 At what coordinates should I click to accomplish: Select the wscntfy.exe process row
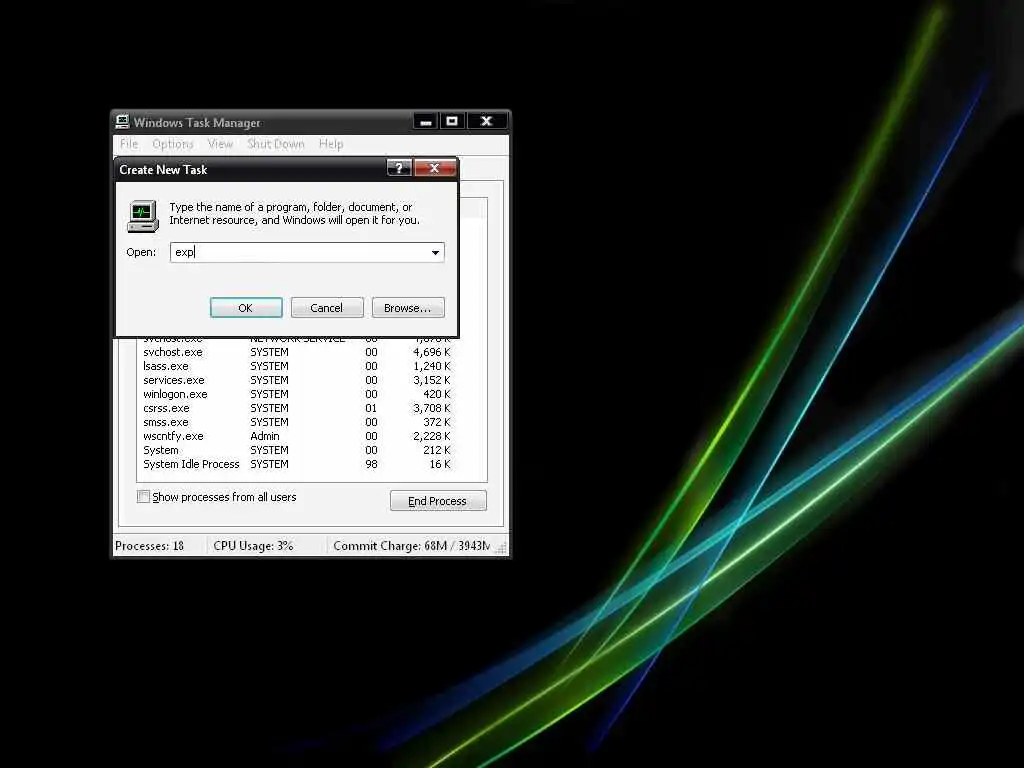coord(297,436)
